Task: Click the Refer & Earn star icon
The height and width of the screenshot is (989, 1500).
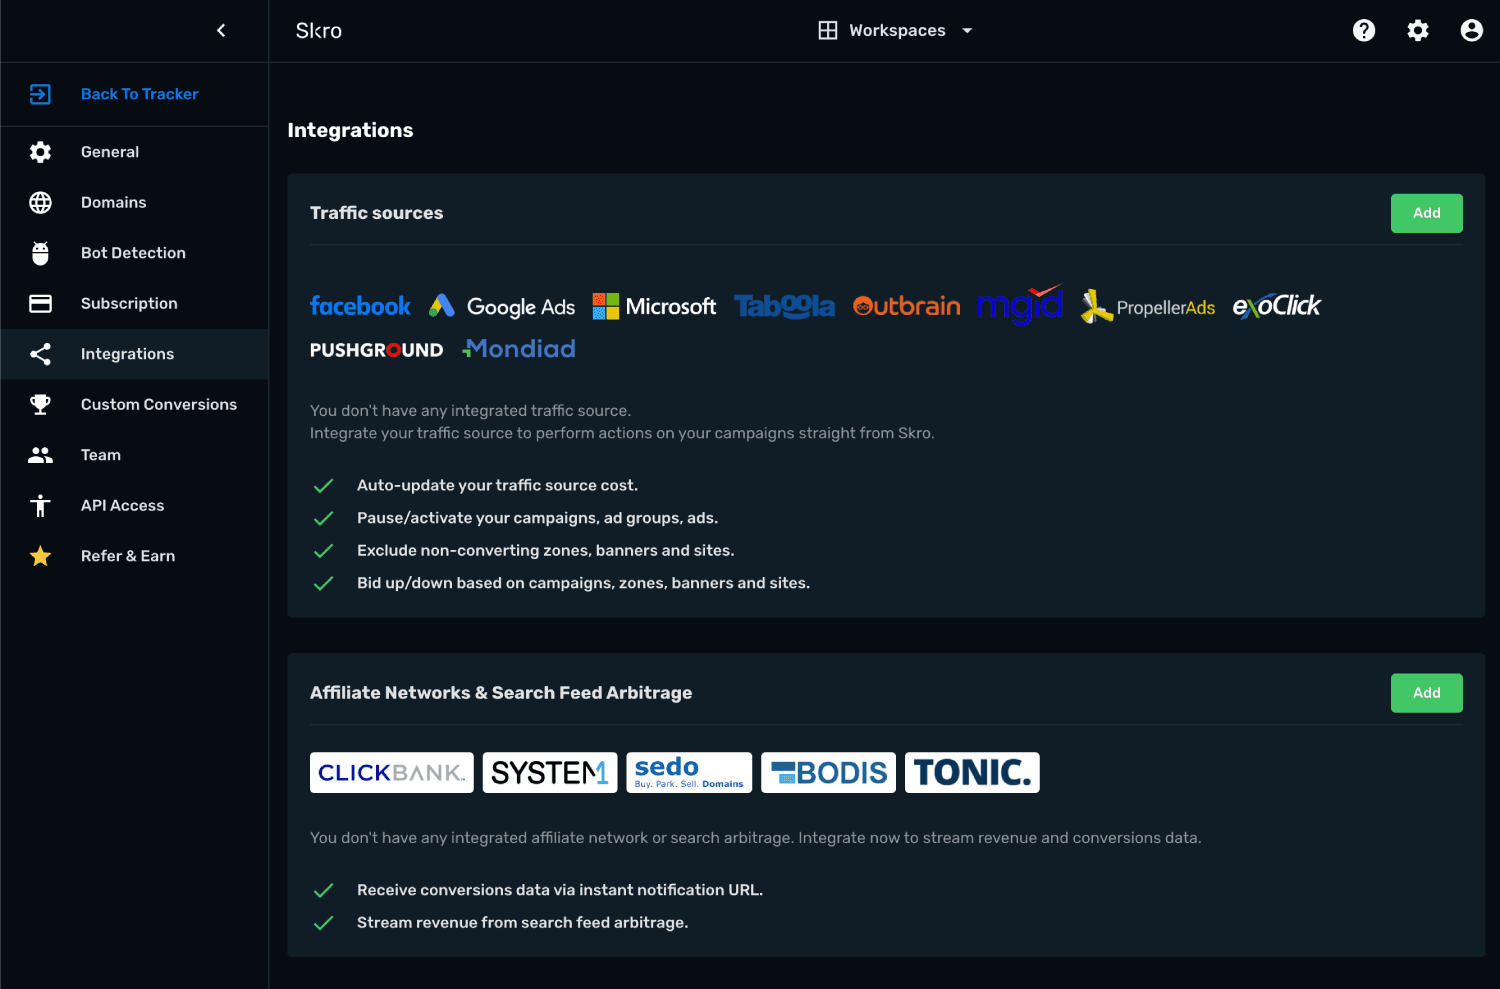Action: point(40,556)
